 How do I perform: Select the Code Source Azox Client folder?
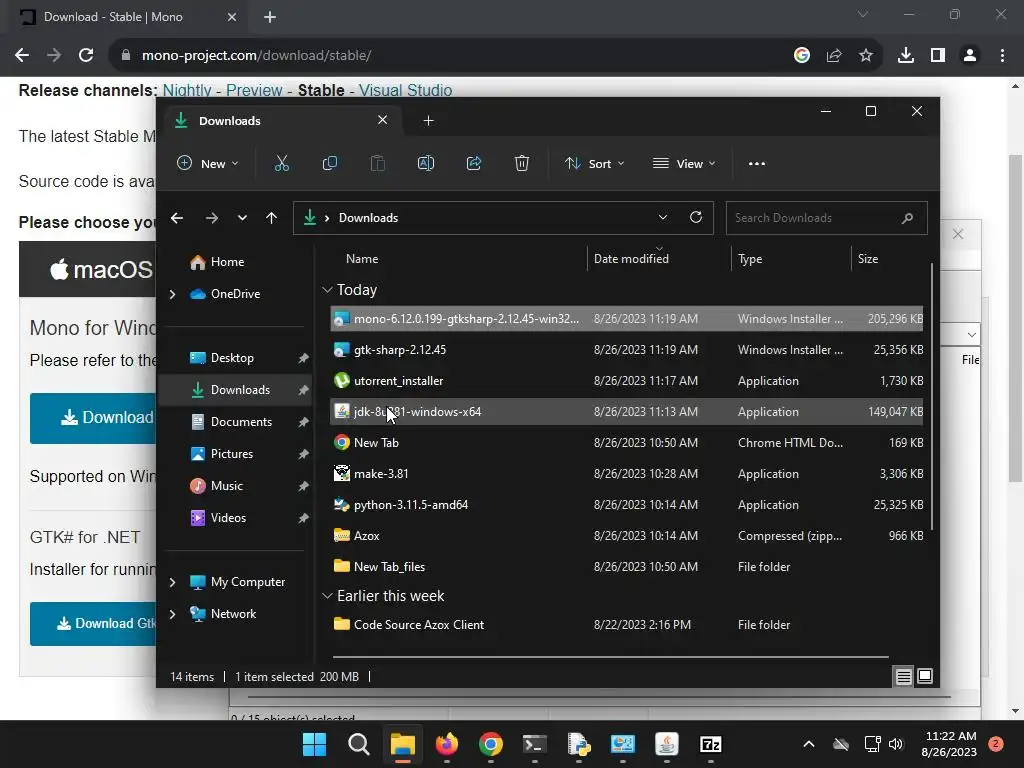click(626, 625)
